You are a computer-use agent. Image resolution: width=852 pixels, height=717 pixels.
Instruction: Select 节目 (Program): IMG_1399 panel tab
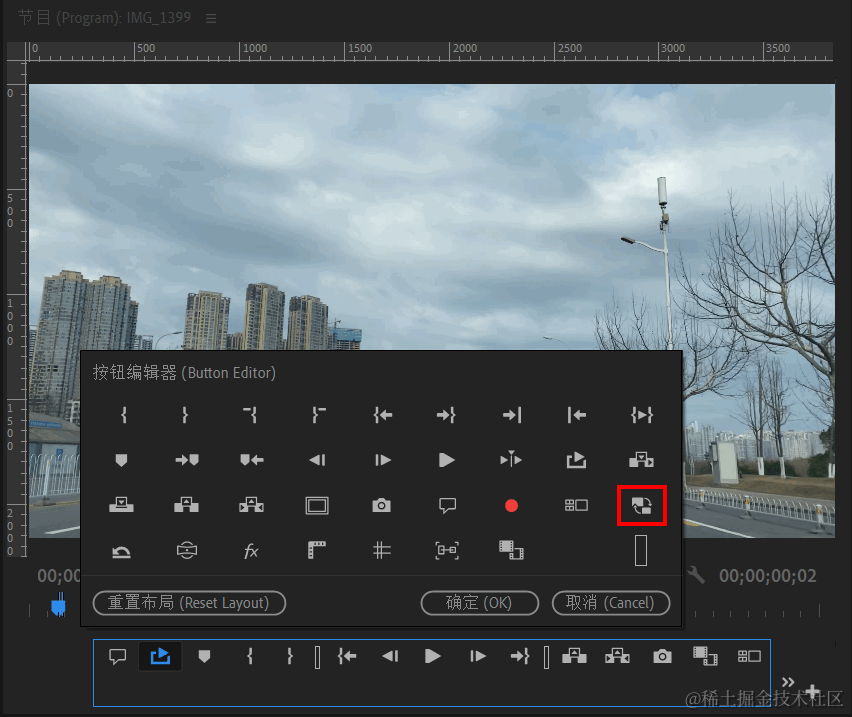[x=105, y=17]
